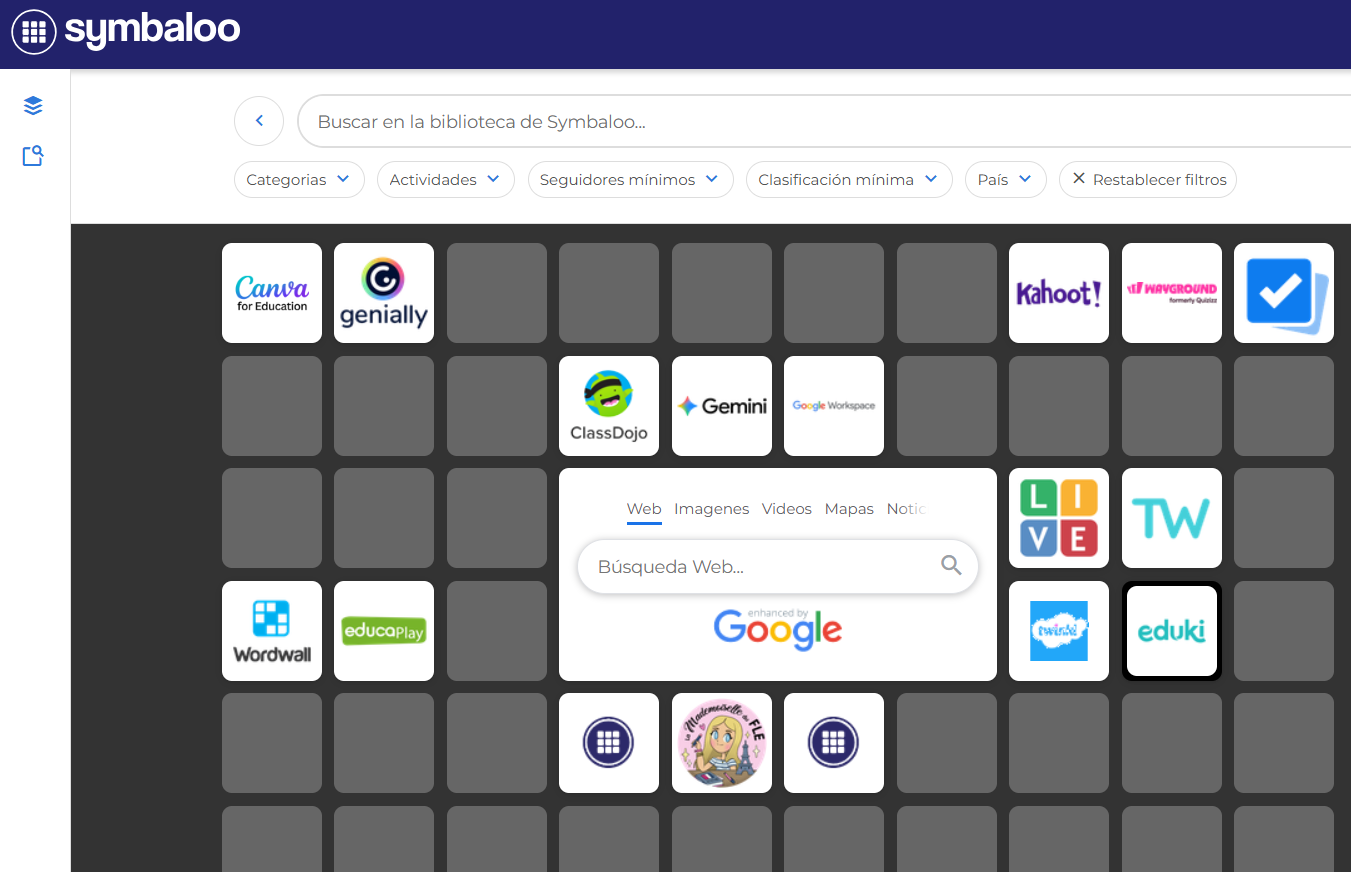The height and width of the screenshot is (872, 1351).
Task: Select the Web search tab
Action: [x=644, y=509]
